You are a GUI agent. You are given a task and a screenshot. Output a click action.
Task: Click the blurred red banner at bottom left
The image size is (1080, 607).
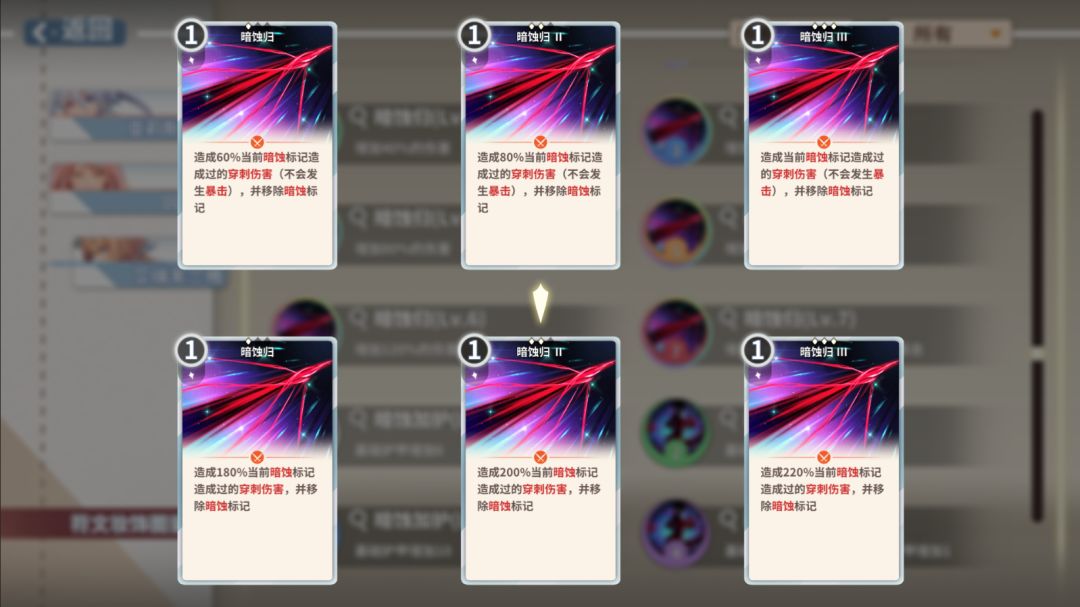[90, 524]
